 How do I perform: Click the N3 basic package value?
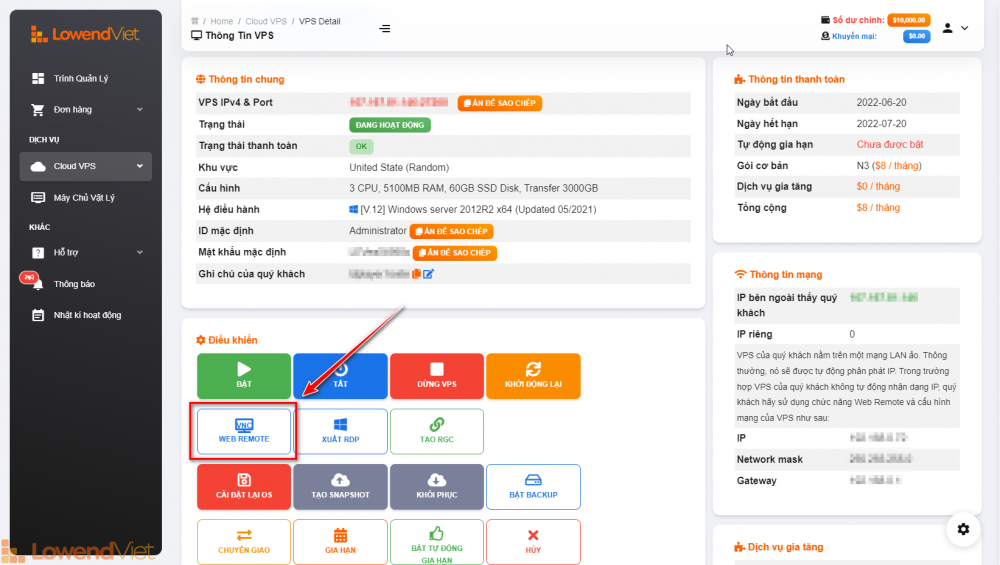pos(889,166)
